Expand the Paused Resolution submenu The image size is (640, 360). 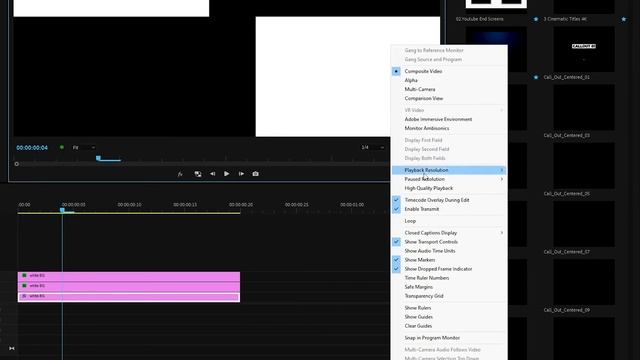449,179
